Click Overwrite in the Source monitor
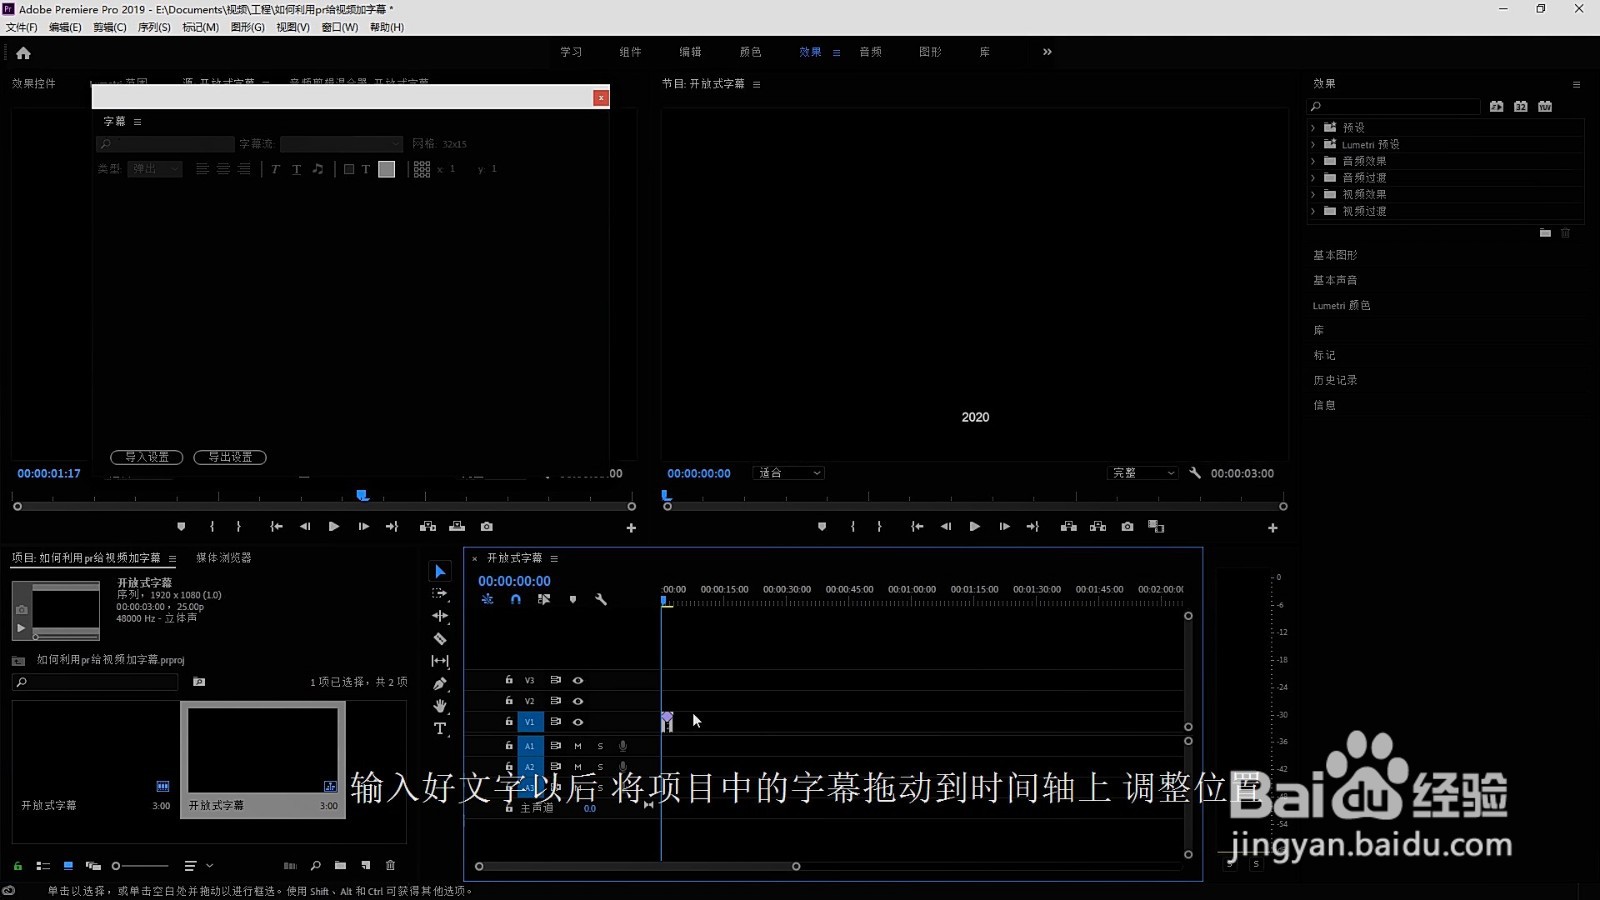 [457, 527]
